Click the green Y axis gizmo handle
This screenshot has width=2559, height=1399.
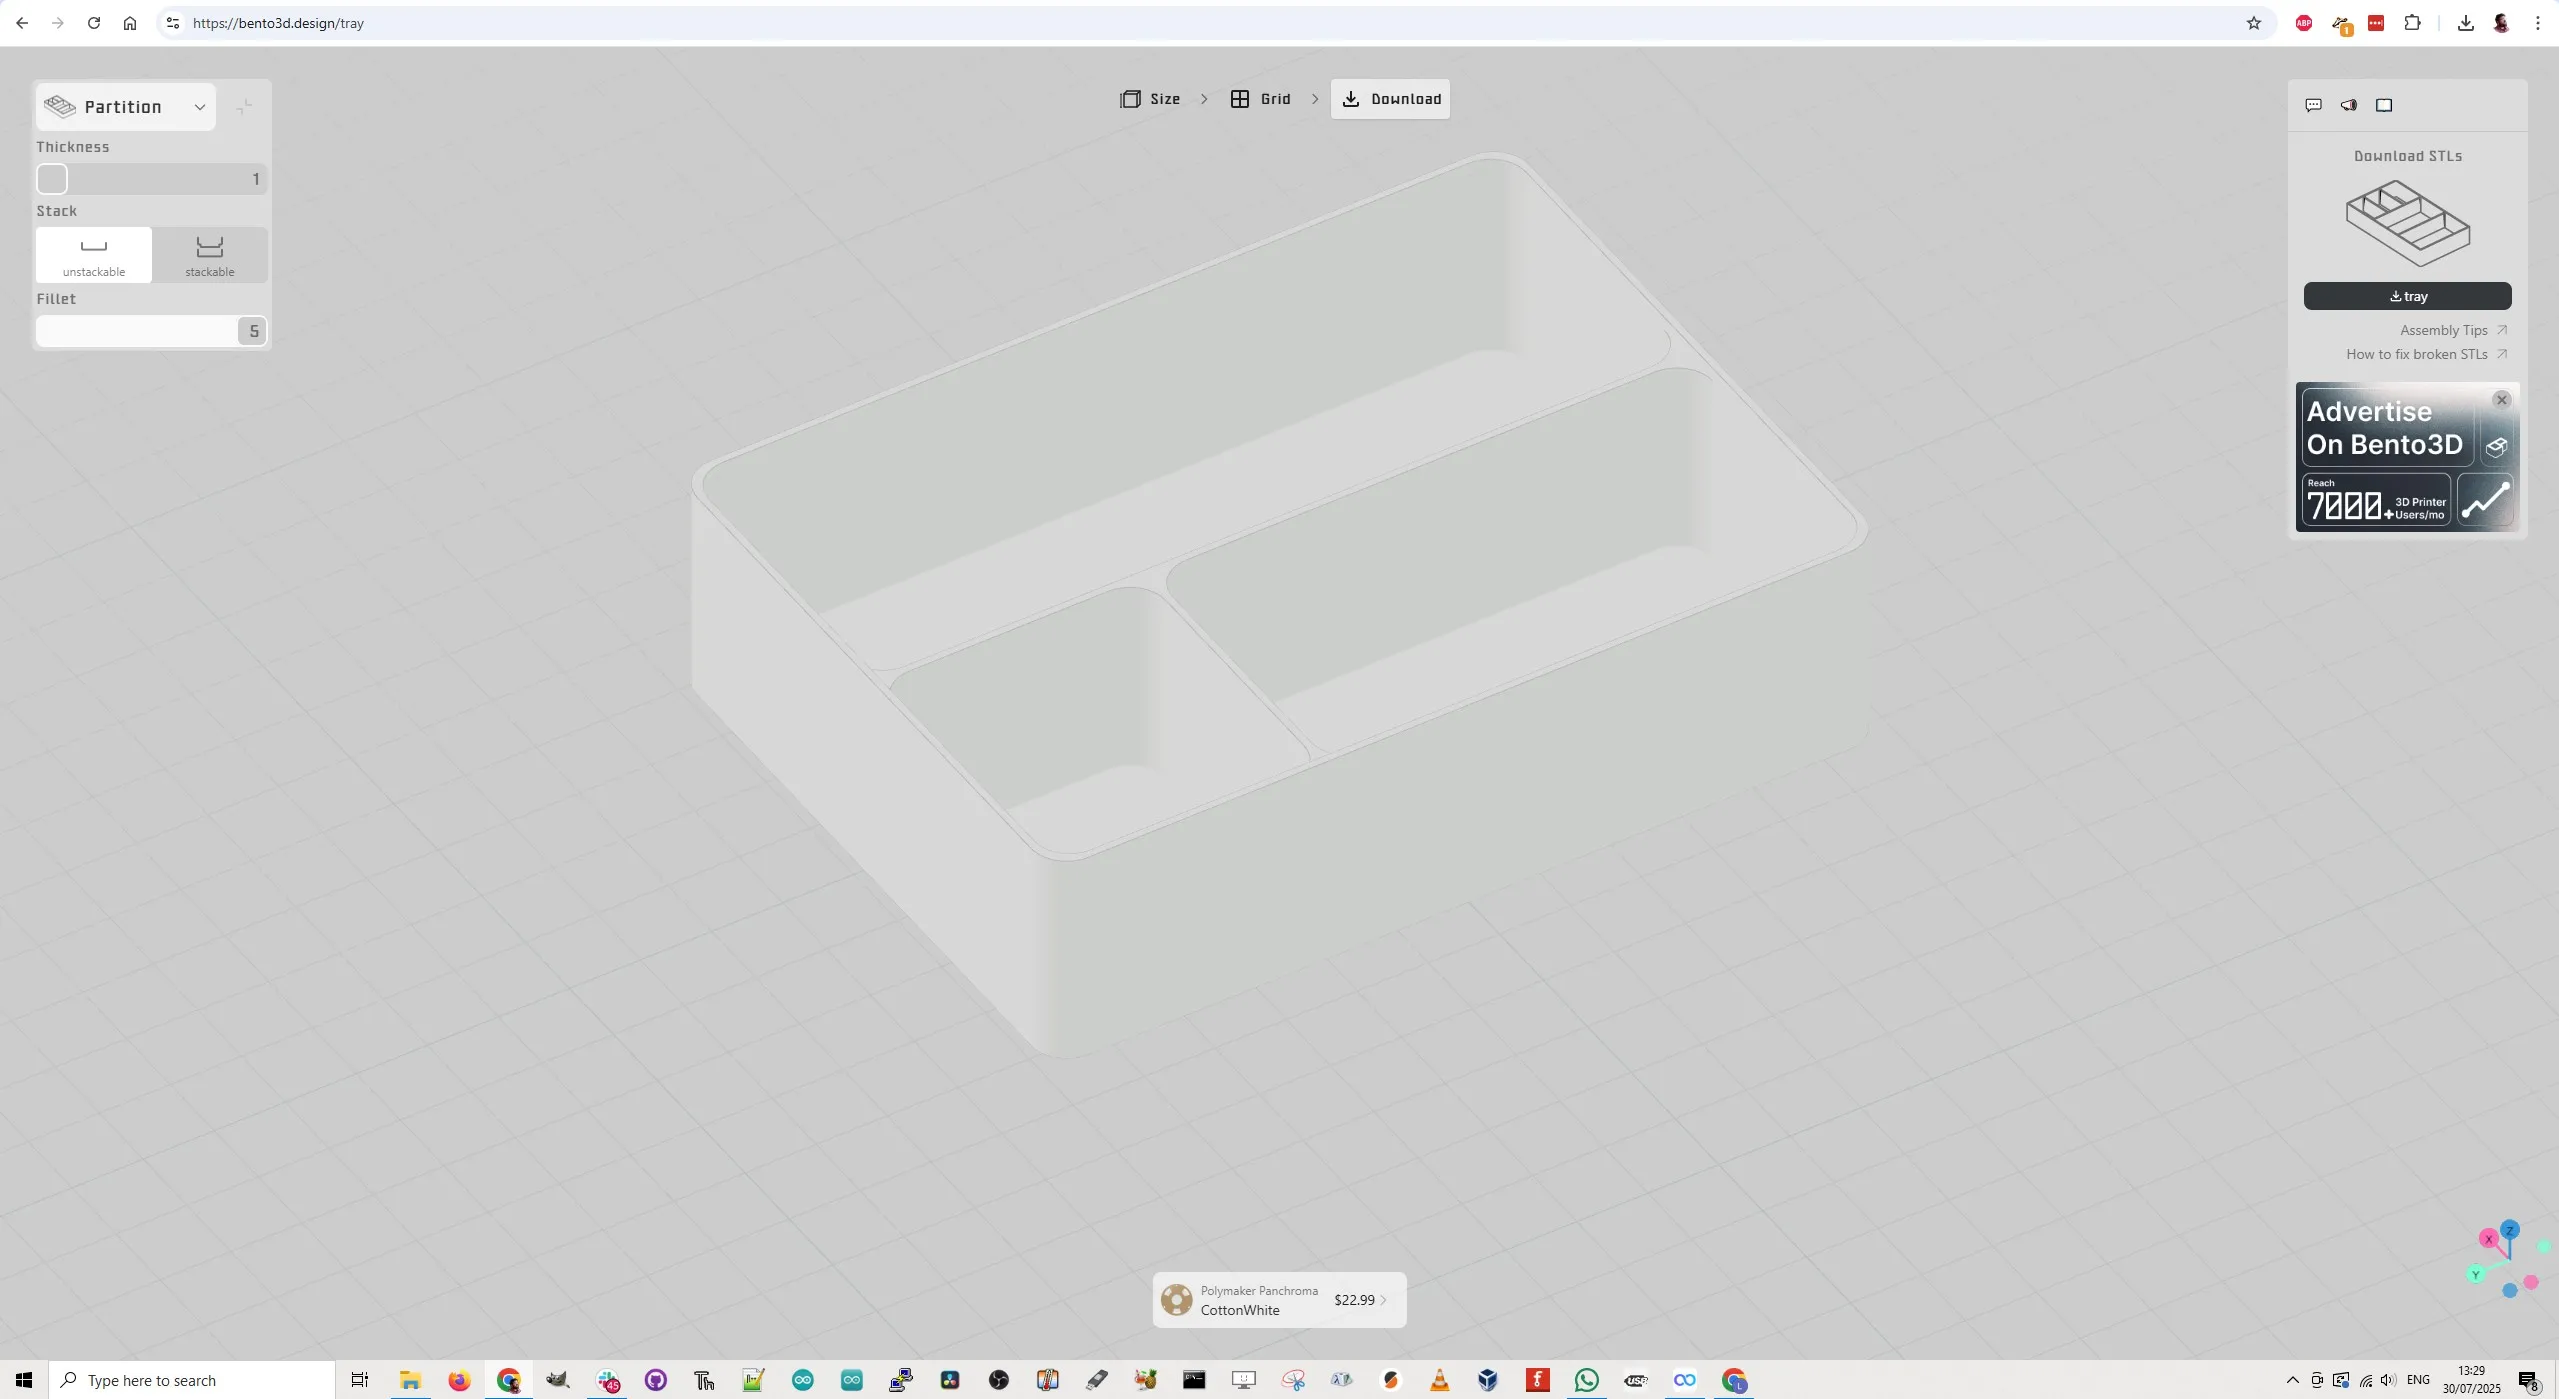pos(2476,1274)
